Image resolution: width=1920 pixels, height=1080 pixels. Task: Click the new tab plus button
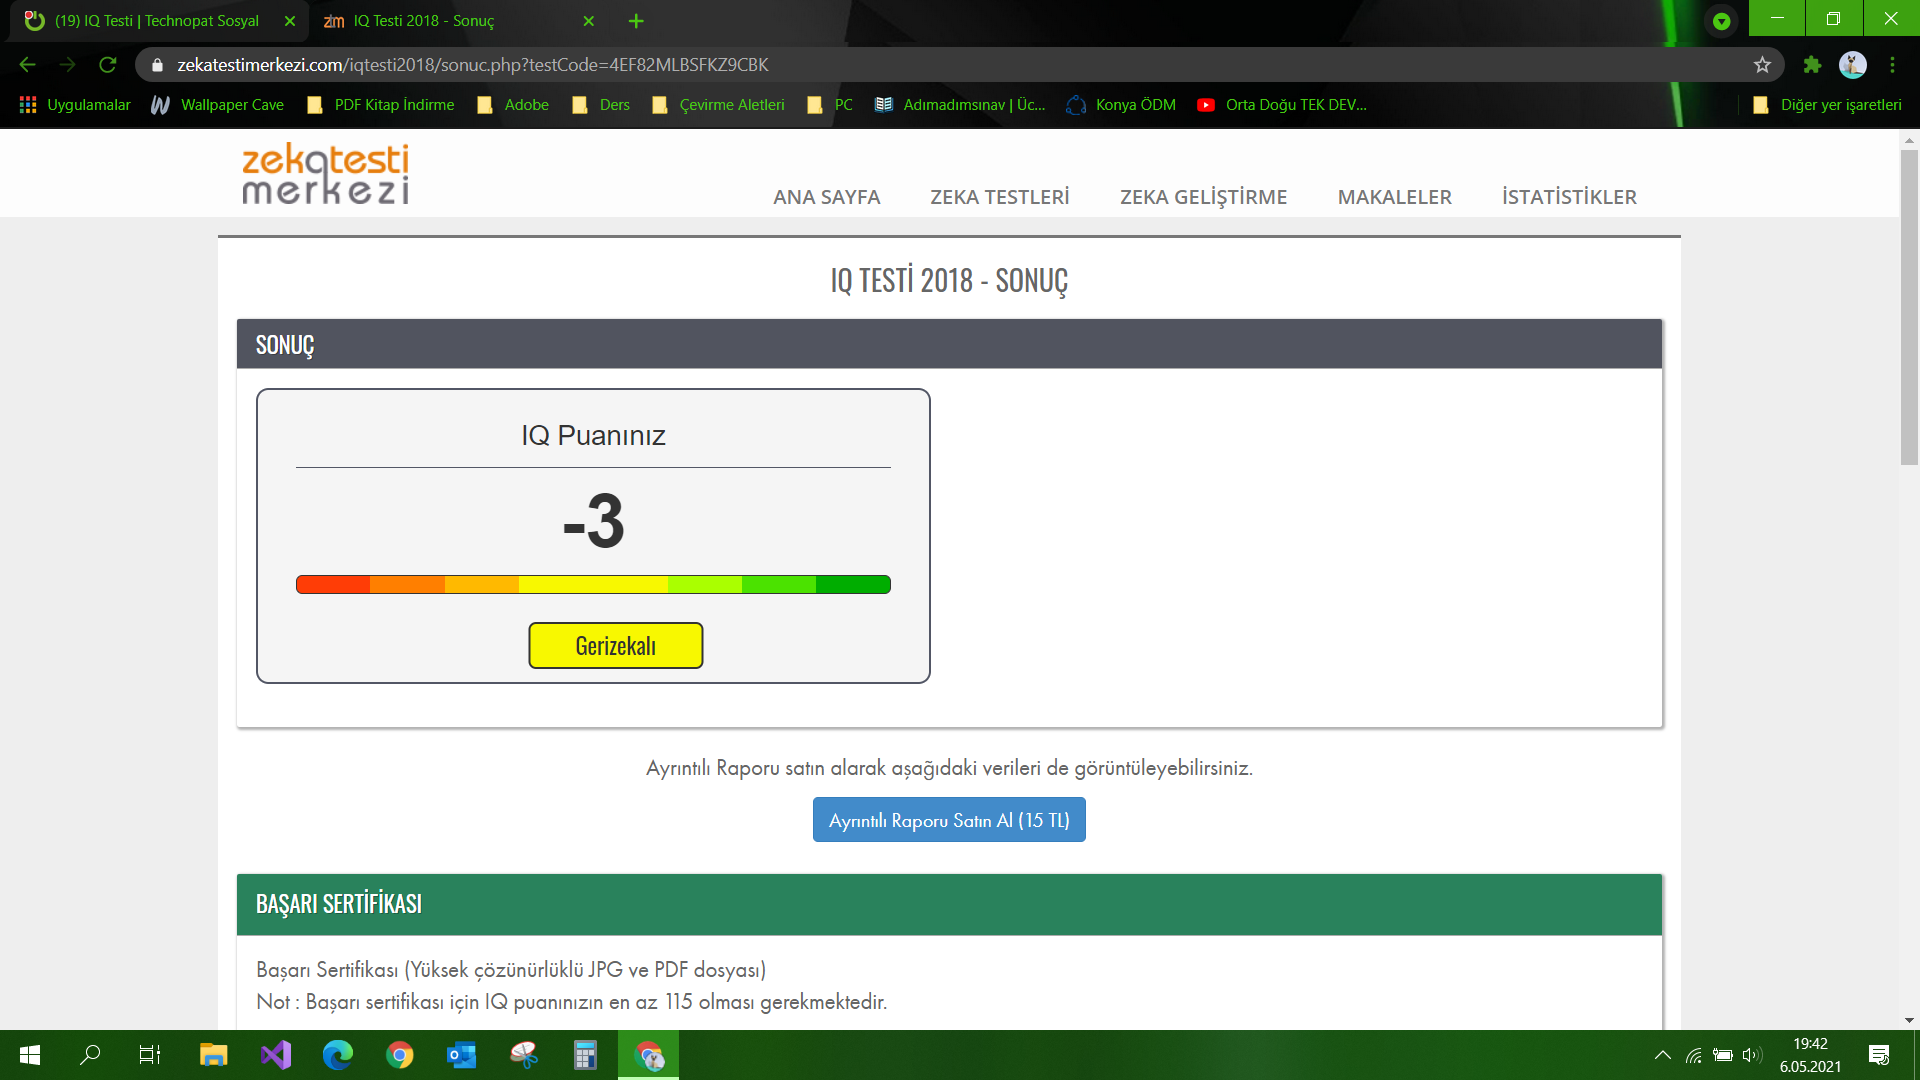636,21
